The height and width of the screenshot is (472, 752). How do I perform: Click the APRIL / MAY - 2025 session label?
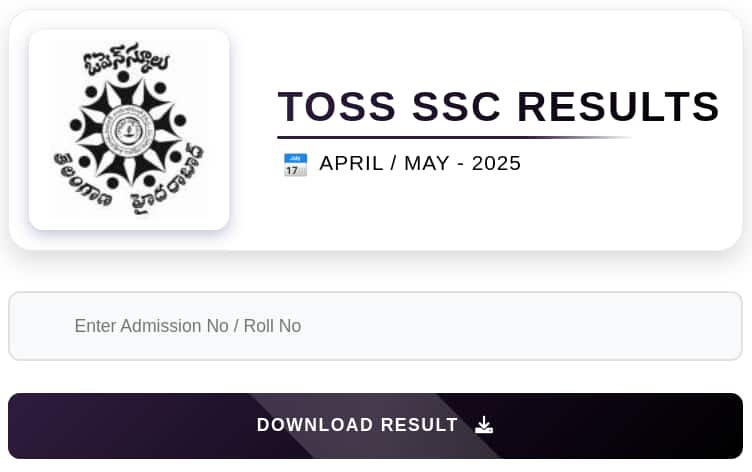pyautogui.click(x=420, y=164)
